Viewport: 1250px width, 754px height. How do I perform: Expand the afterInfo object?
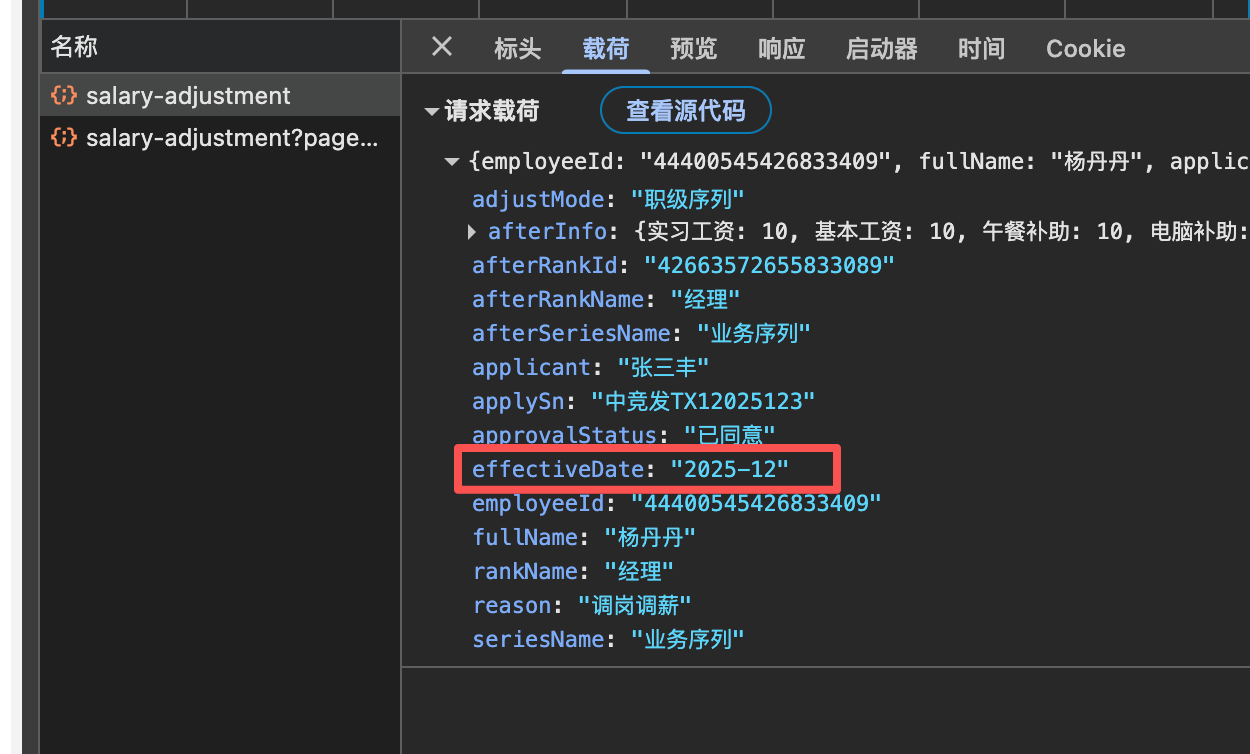tap(472, 232)
